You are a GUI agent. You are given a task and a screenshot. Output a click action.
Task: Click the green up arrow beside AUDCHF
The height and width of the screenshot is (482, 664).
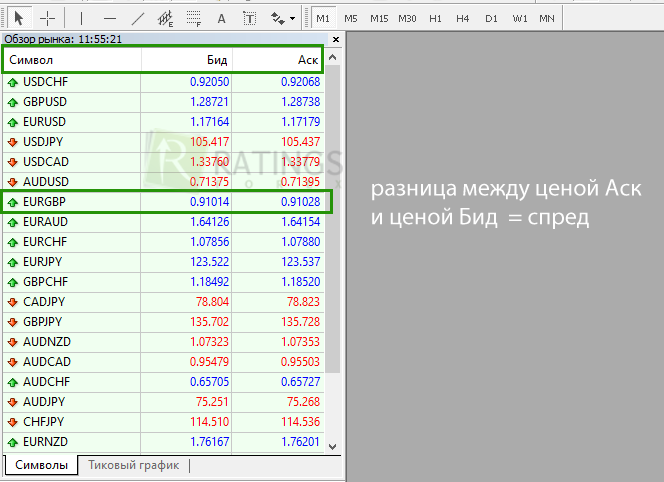[13, 382]
